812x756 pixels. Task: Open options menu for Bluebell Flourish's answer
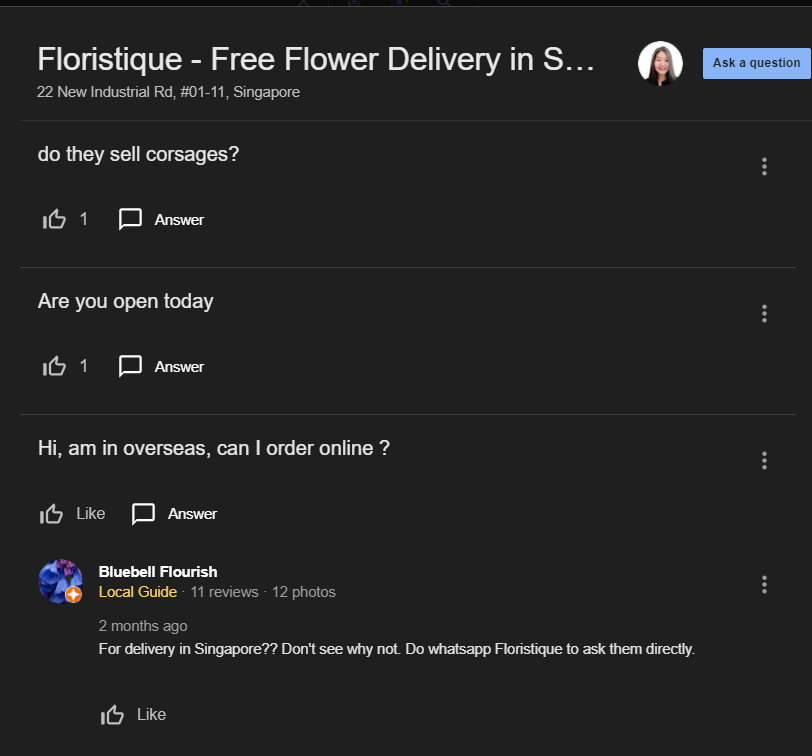coord(764,584)
